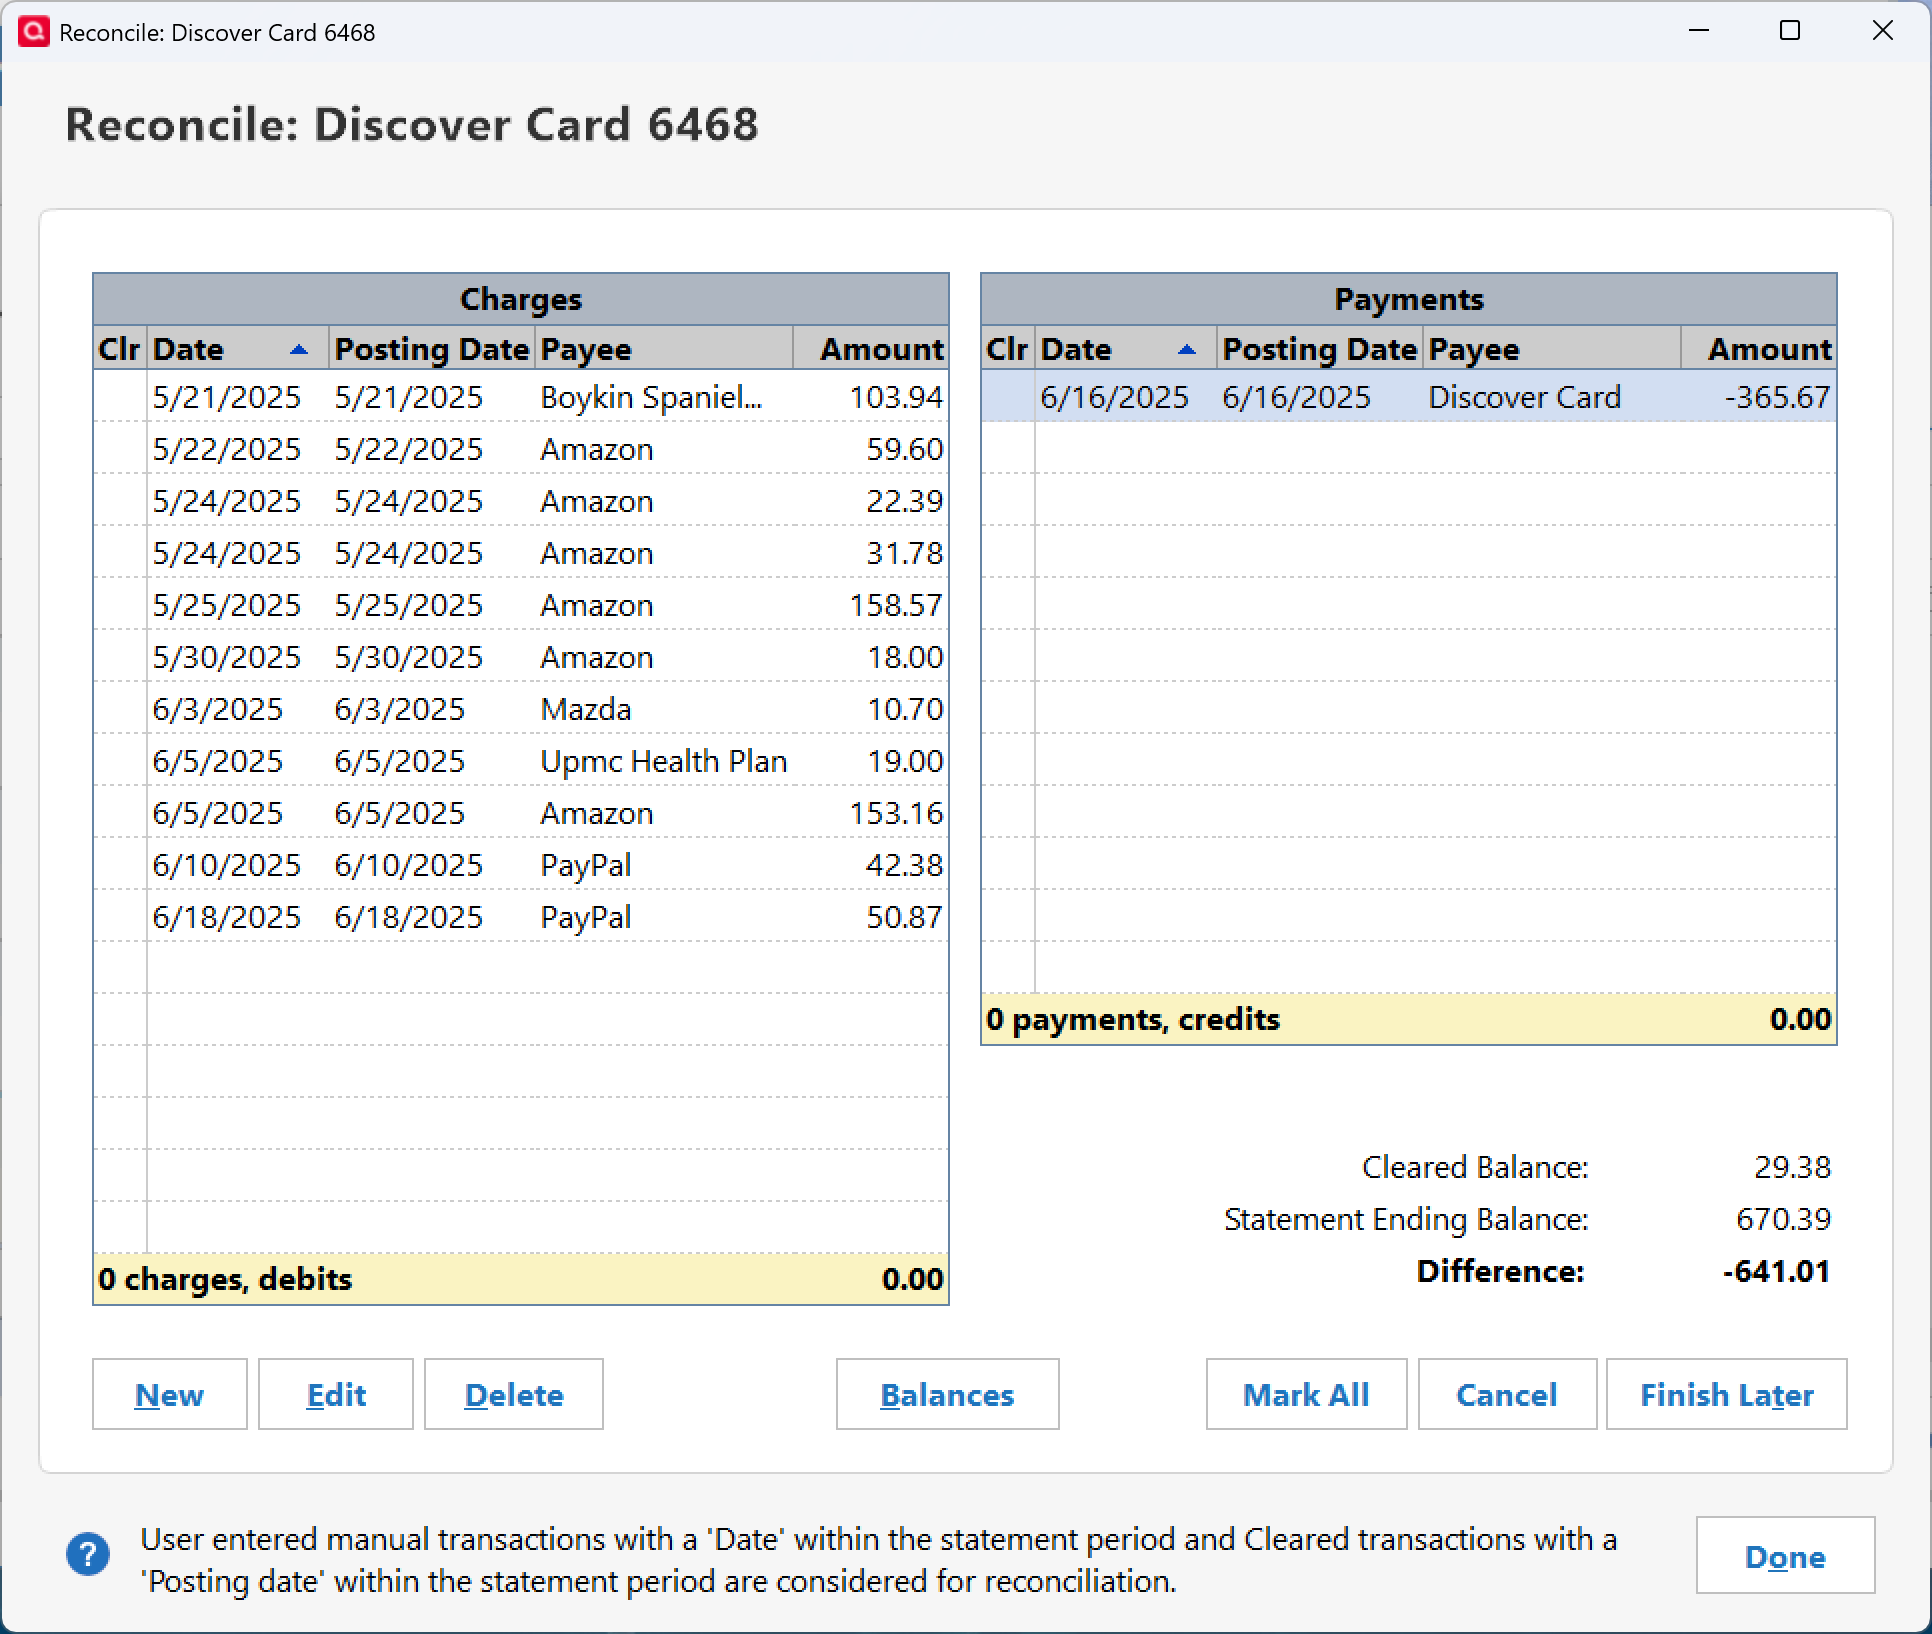Click Mark All button
Image resolution: width=1932 pixels, height=1634 pixels.
pyautogui.click(x=1306, y=1394)
